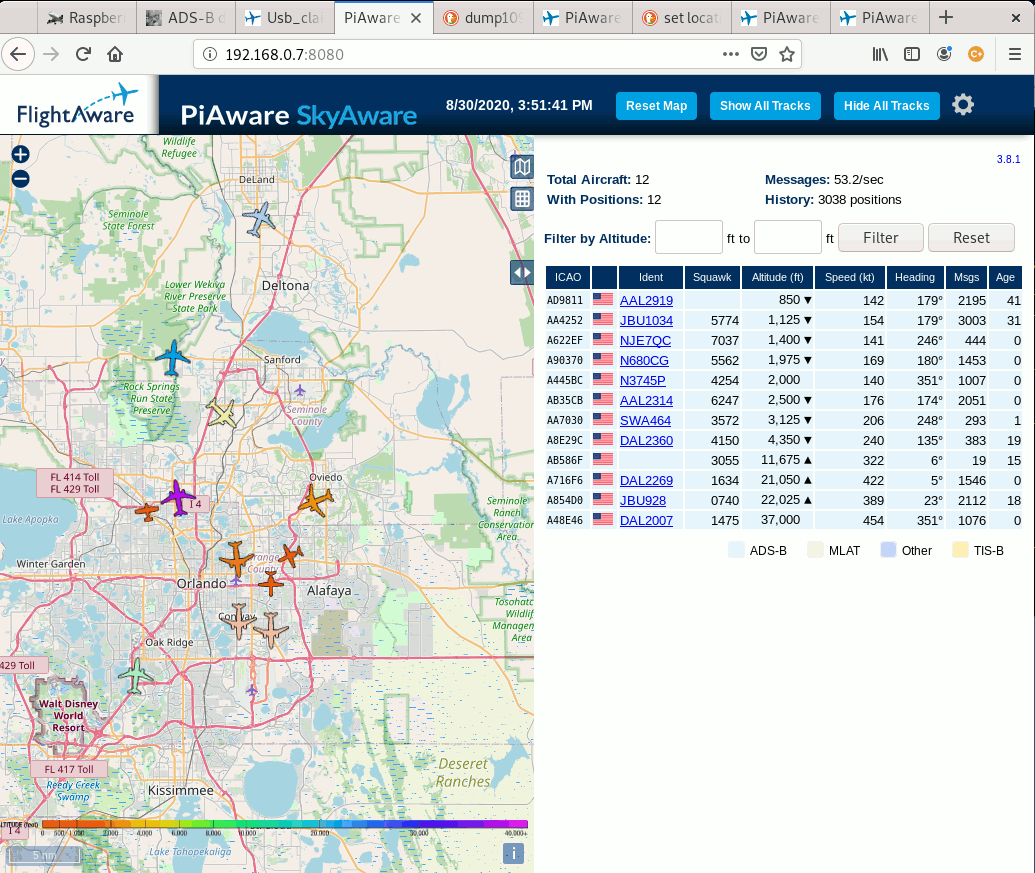The image size is (1035, 873).
Task: Click the ADS-B legend color swatch
Action: click(736, 550)
